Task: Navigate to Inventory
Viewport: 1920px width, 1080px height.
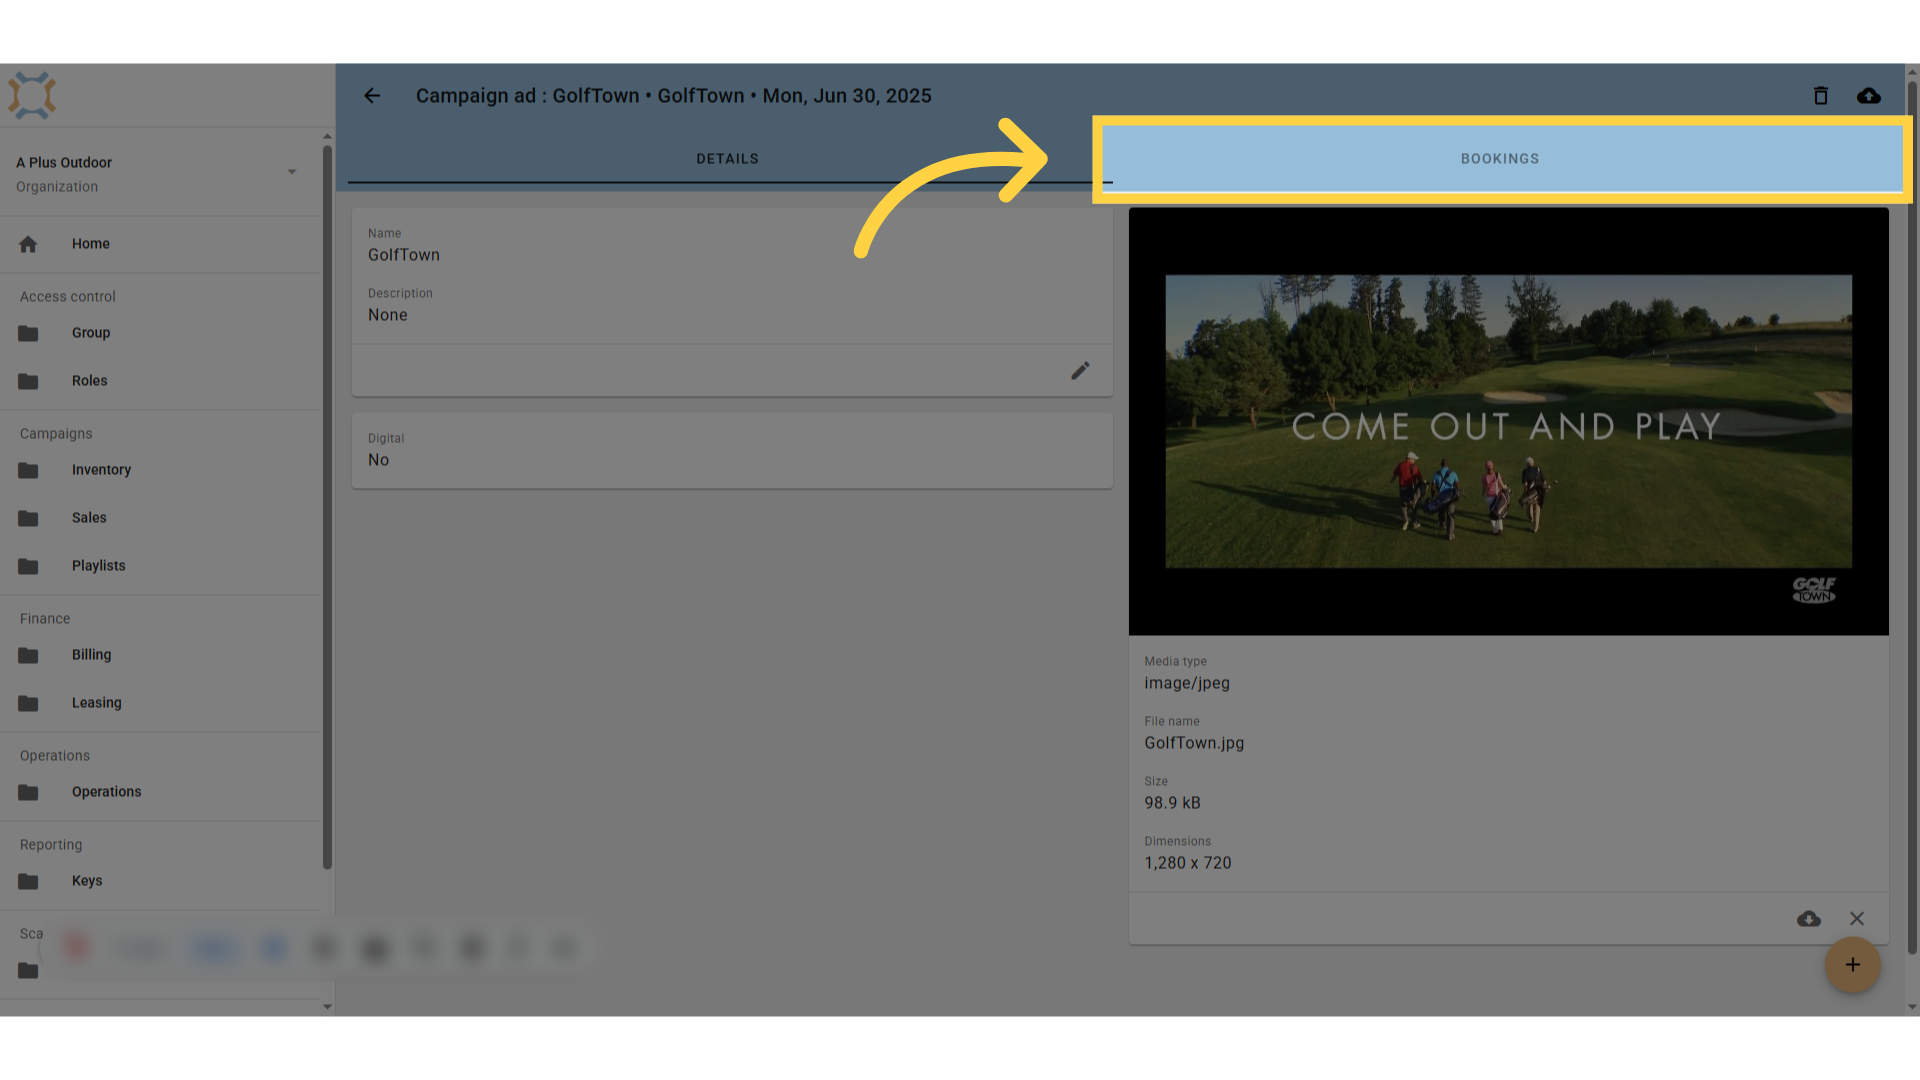Action: (x=101, y=470)
